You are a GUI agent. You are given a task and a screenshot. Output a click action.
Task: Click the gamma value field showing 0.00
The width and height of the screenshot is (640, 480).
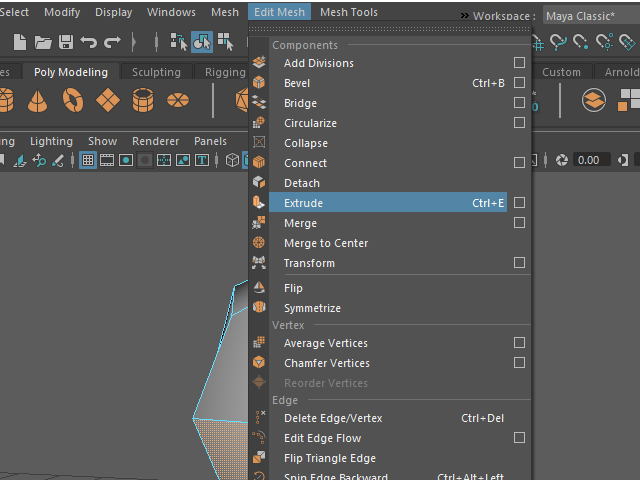(x=589, y=160)
